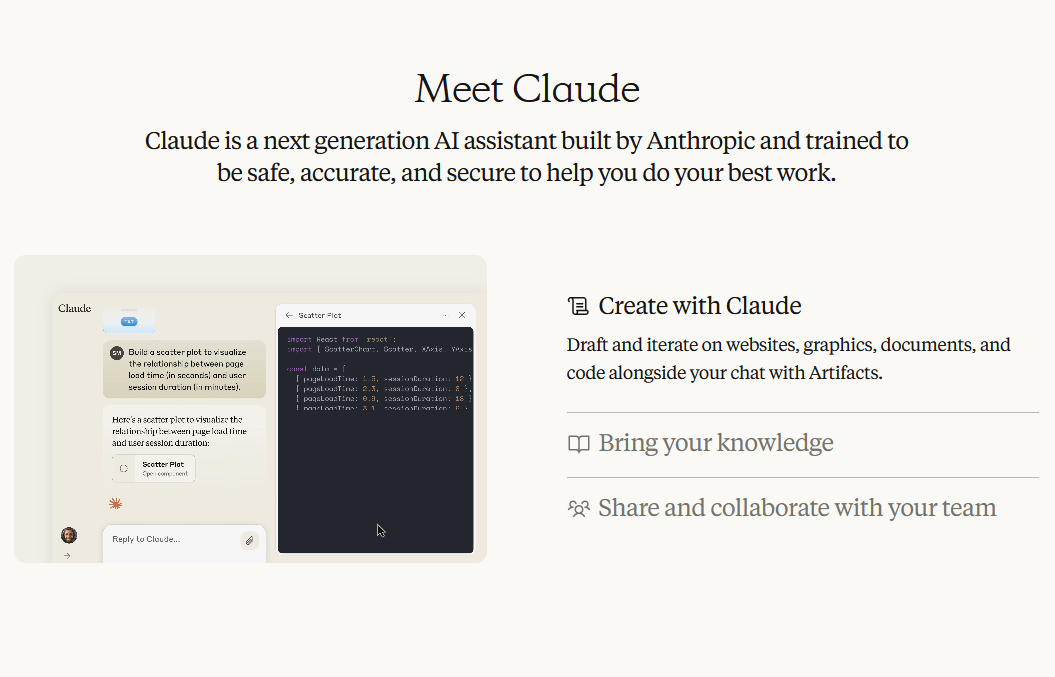
Task: Click the SW user initials badge
Action: click(x=117, y=353)
